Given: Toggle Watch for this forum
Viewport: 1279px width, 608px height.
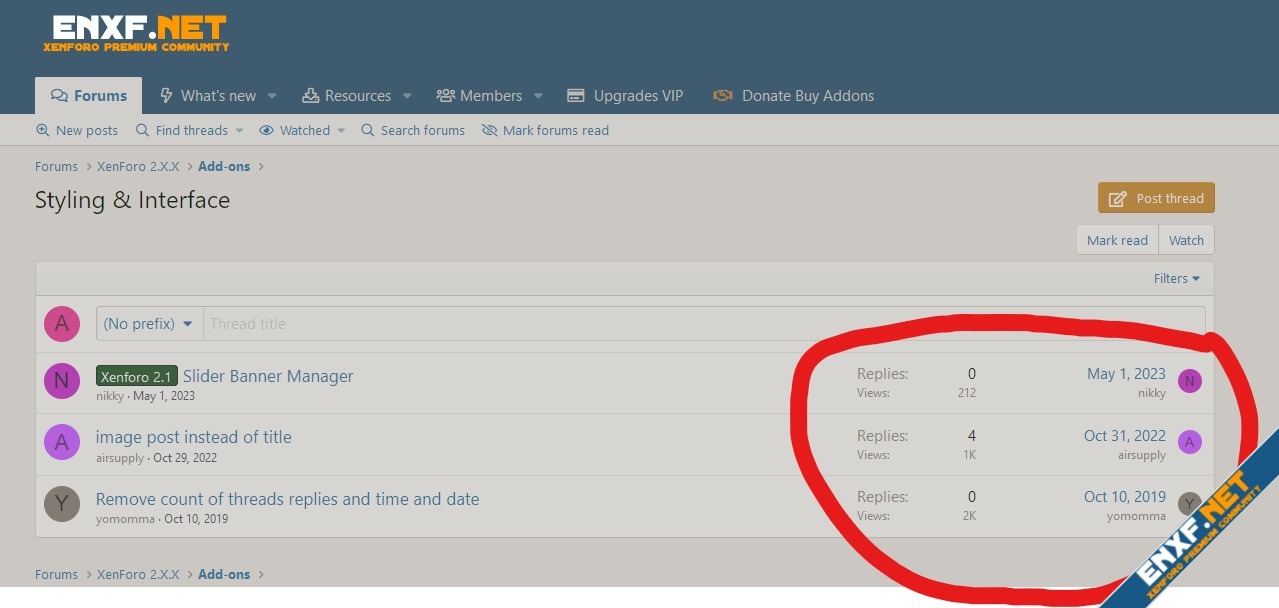Looking at the screenshot, I should pos(1186,240).
